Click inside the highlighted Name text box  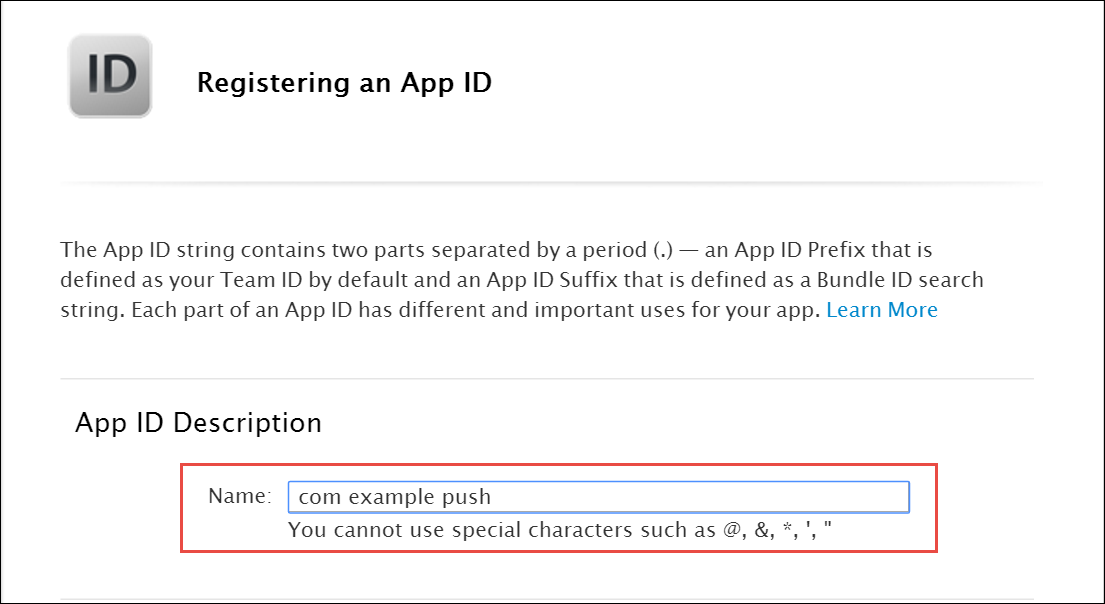tap(600, 496)
